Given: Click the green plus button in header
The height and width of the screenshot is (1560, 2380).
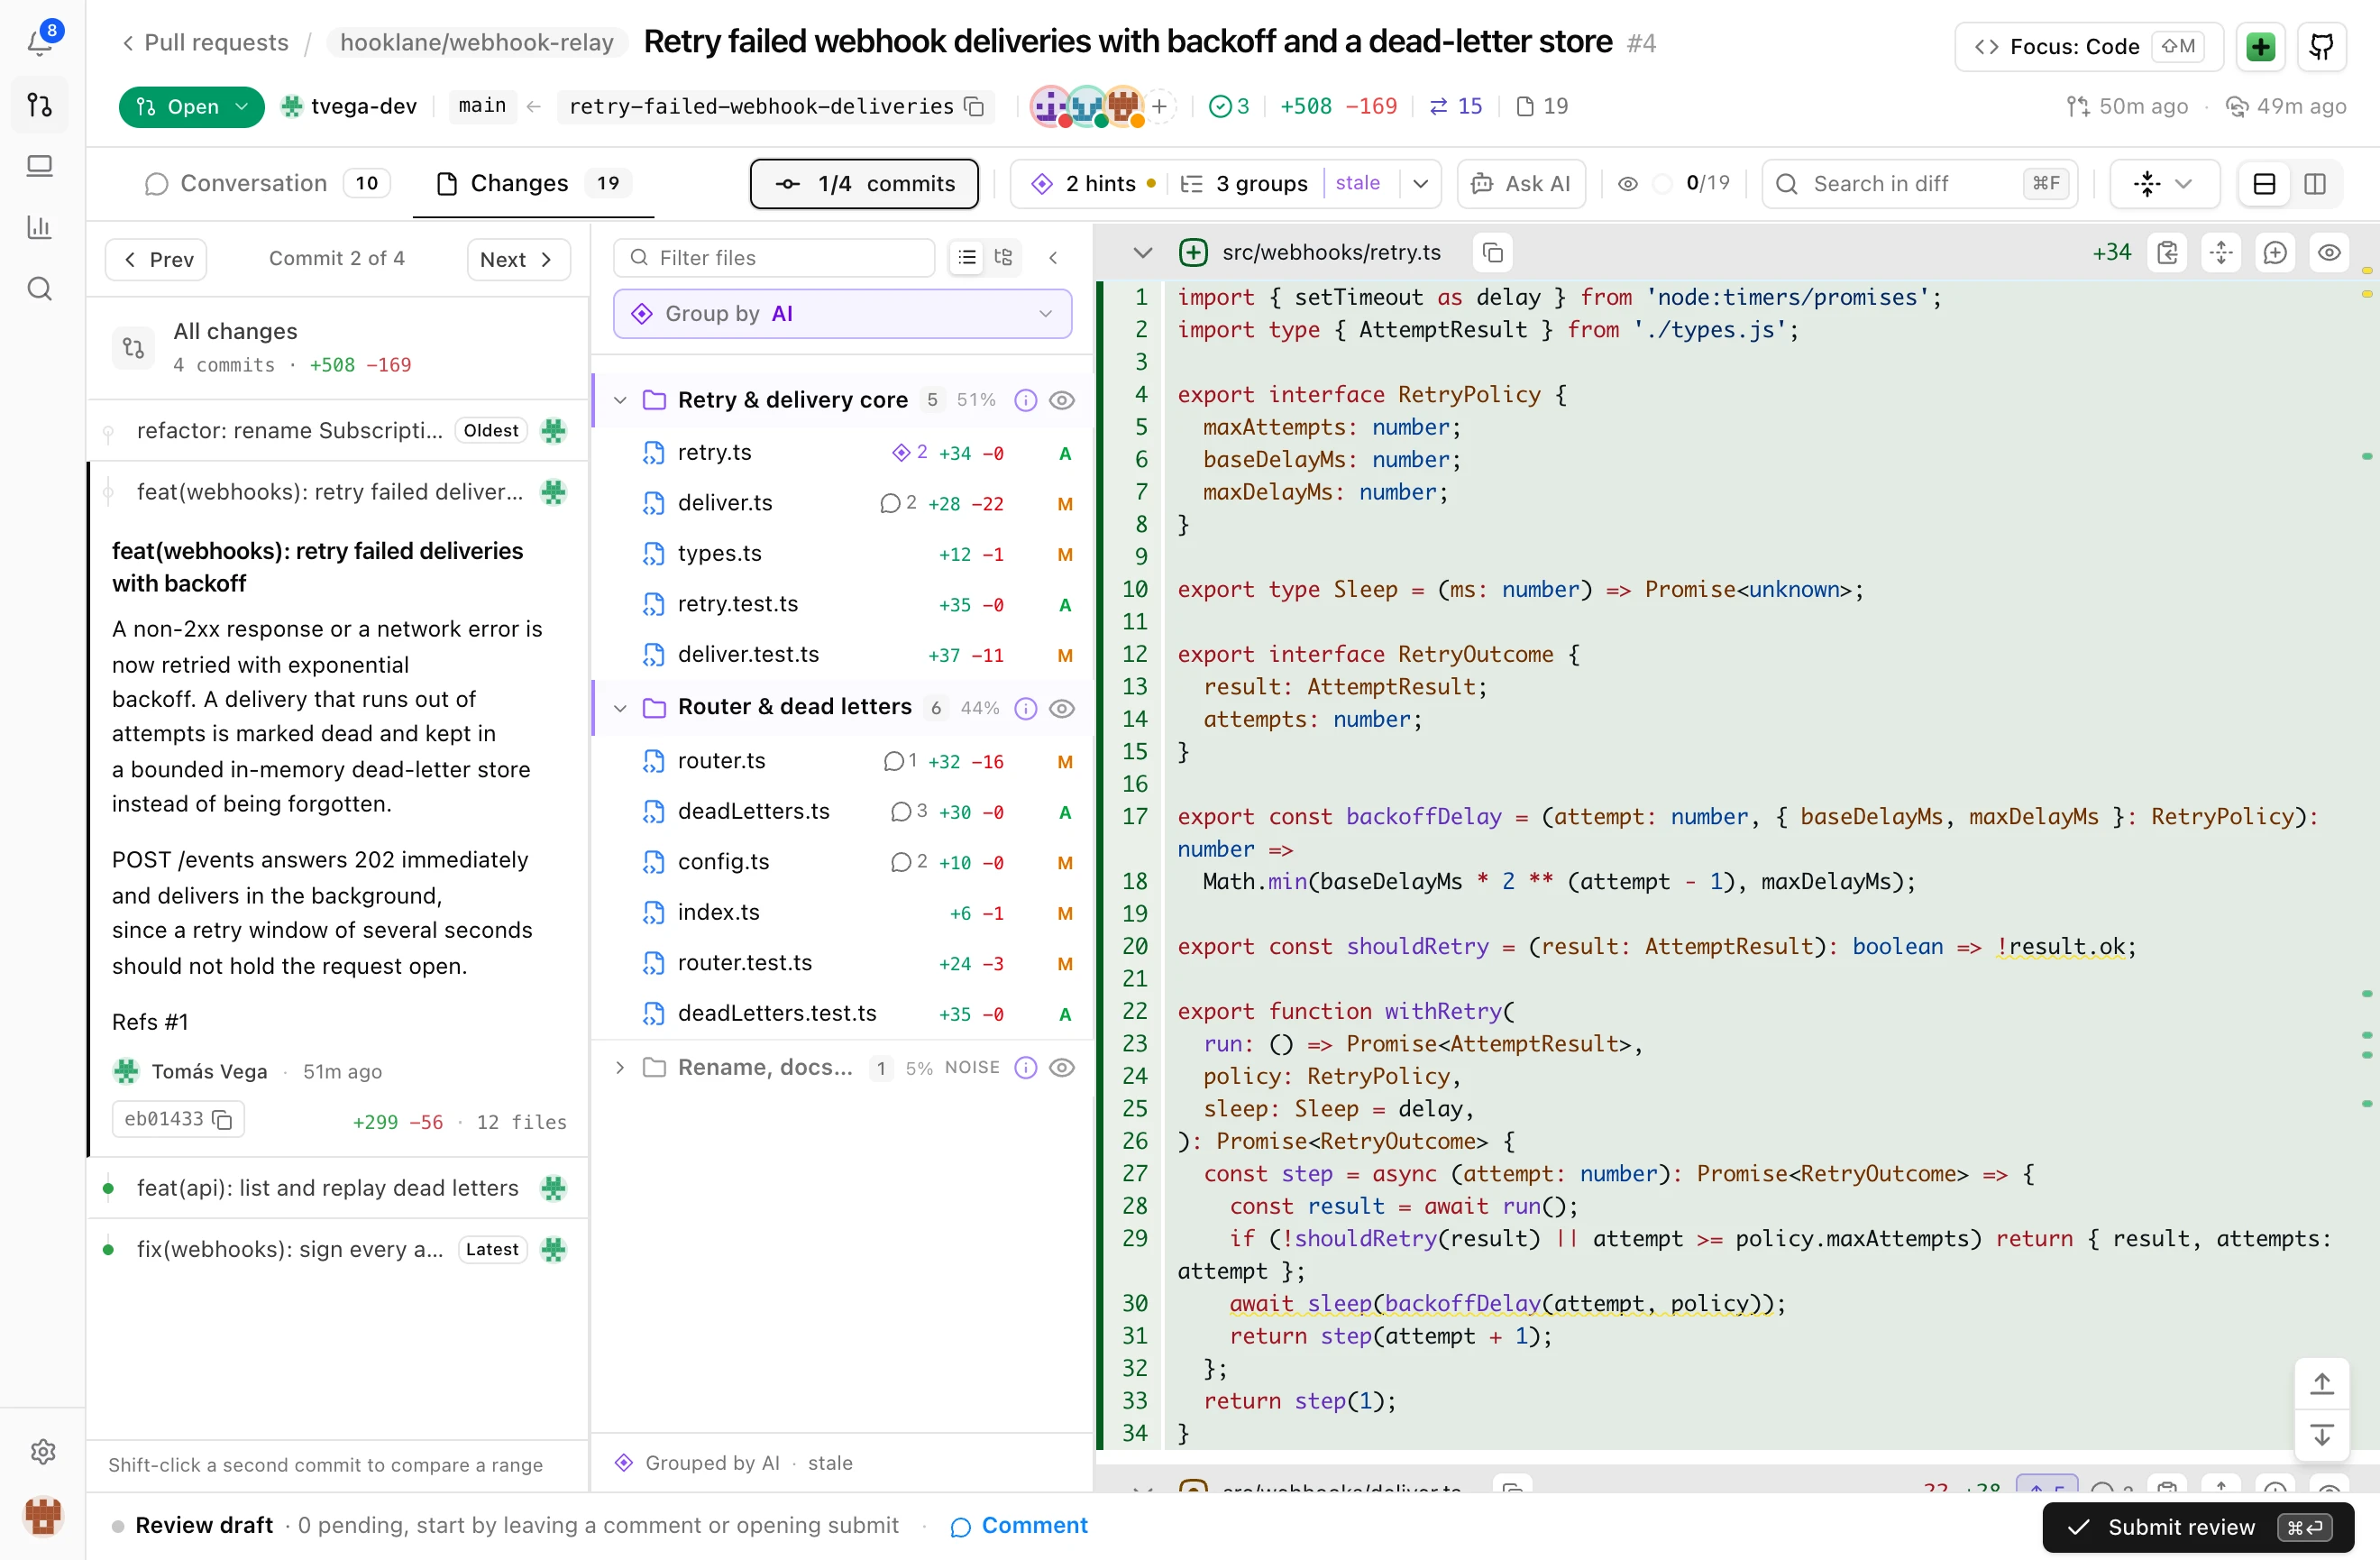Looking at the screenshot, I should pyautogui.click(x=2260, y=46).
